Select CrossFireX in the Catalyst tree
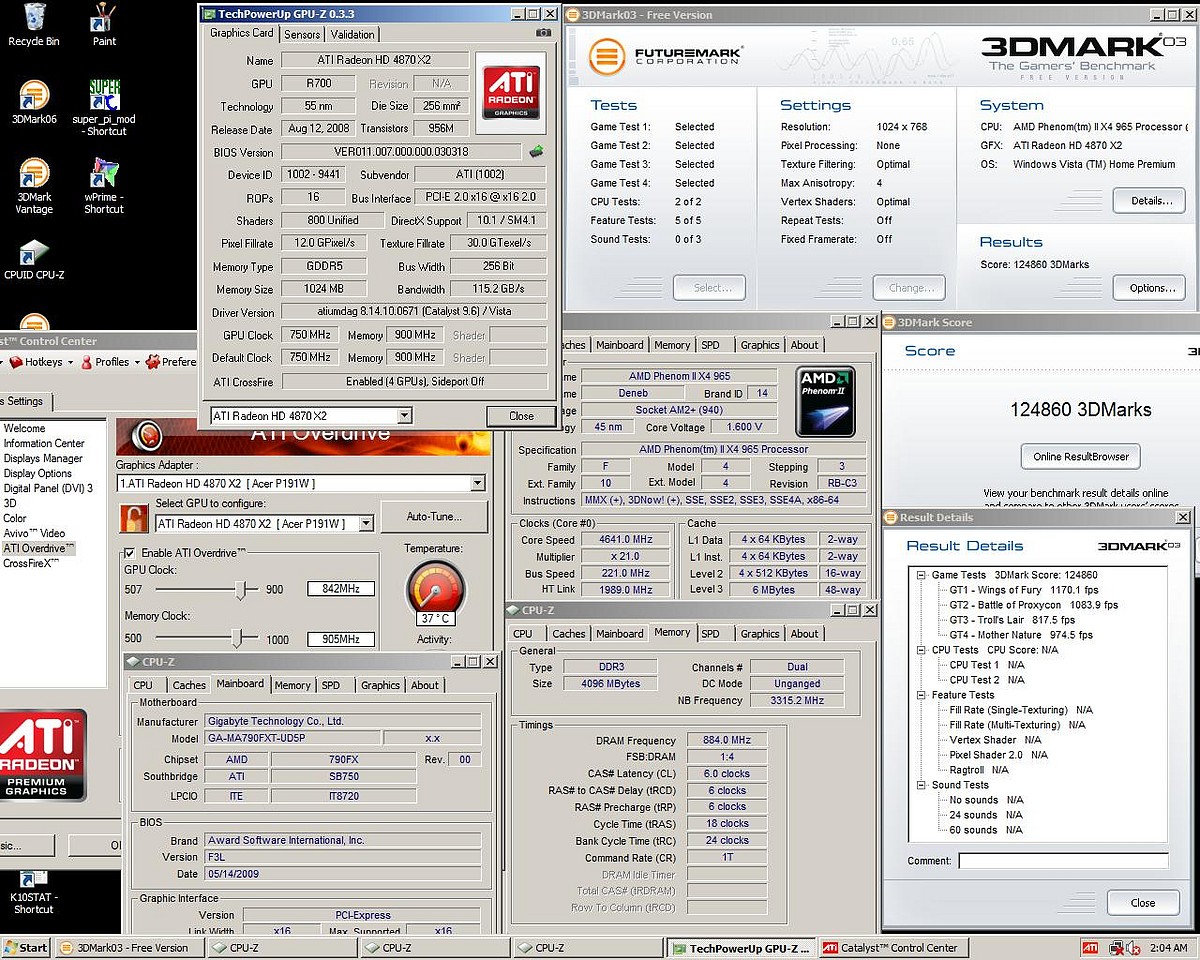 [31, 563]
